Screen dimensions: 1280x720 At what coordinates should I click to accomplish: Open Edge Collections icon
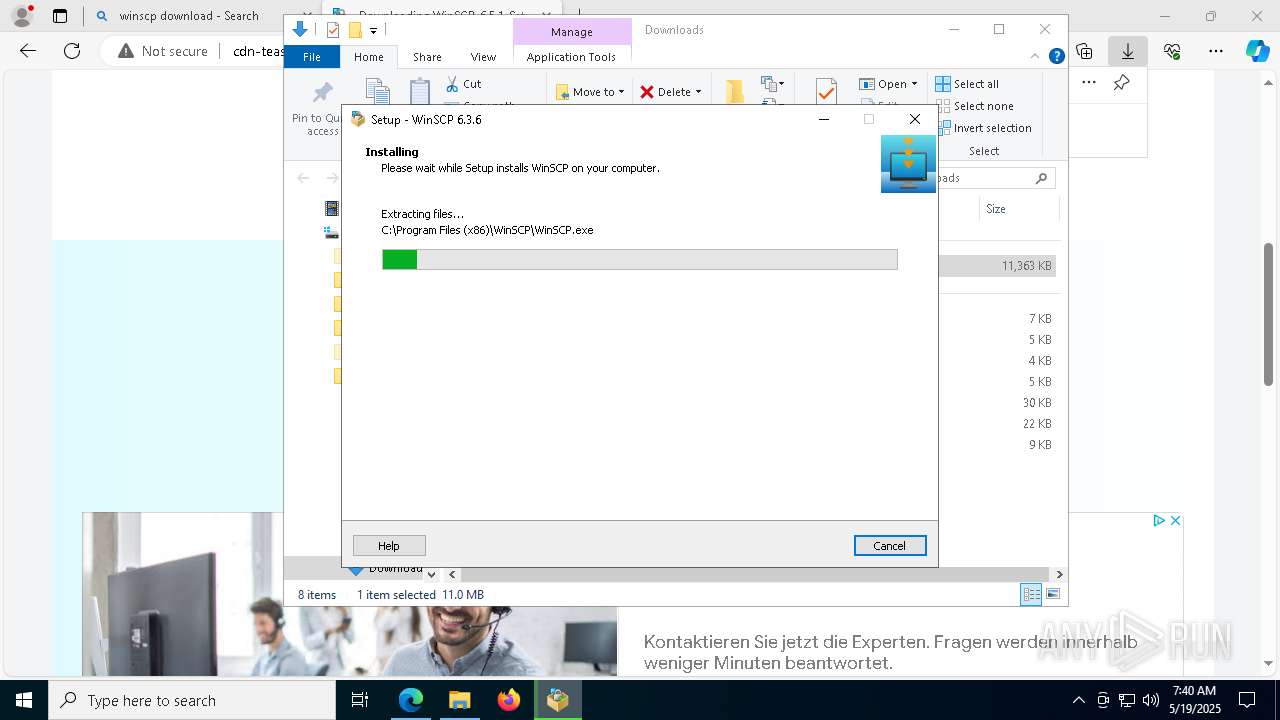1084,51
